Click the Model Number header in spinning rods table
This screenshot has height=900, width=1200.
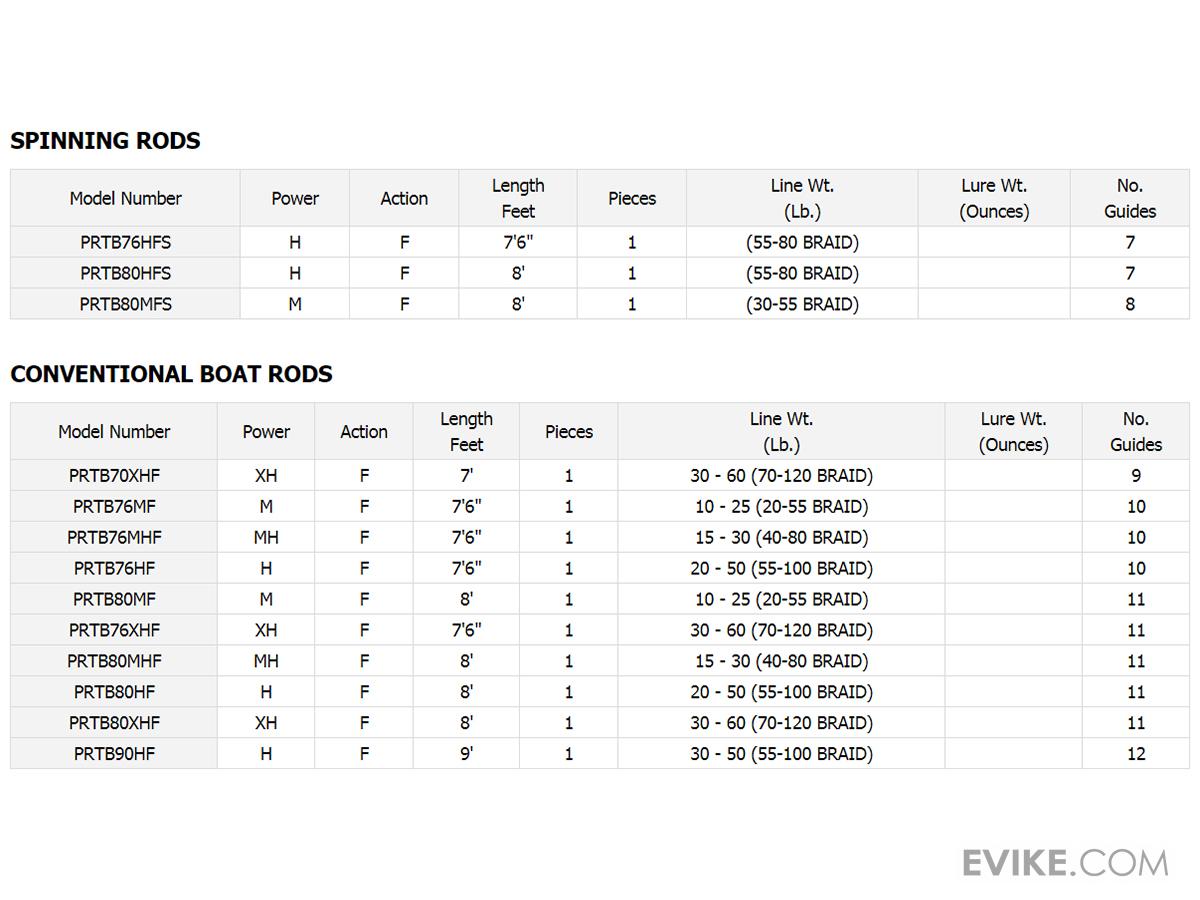[125, 198]
